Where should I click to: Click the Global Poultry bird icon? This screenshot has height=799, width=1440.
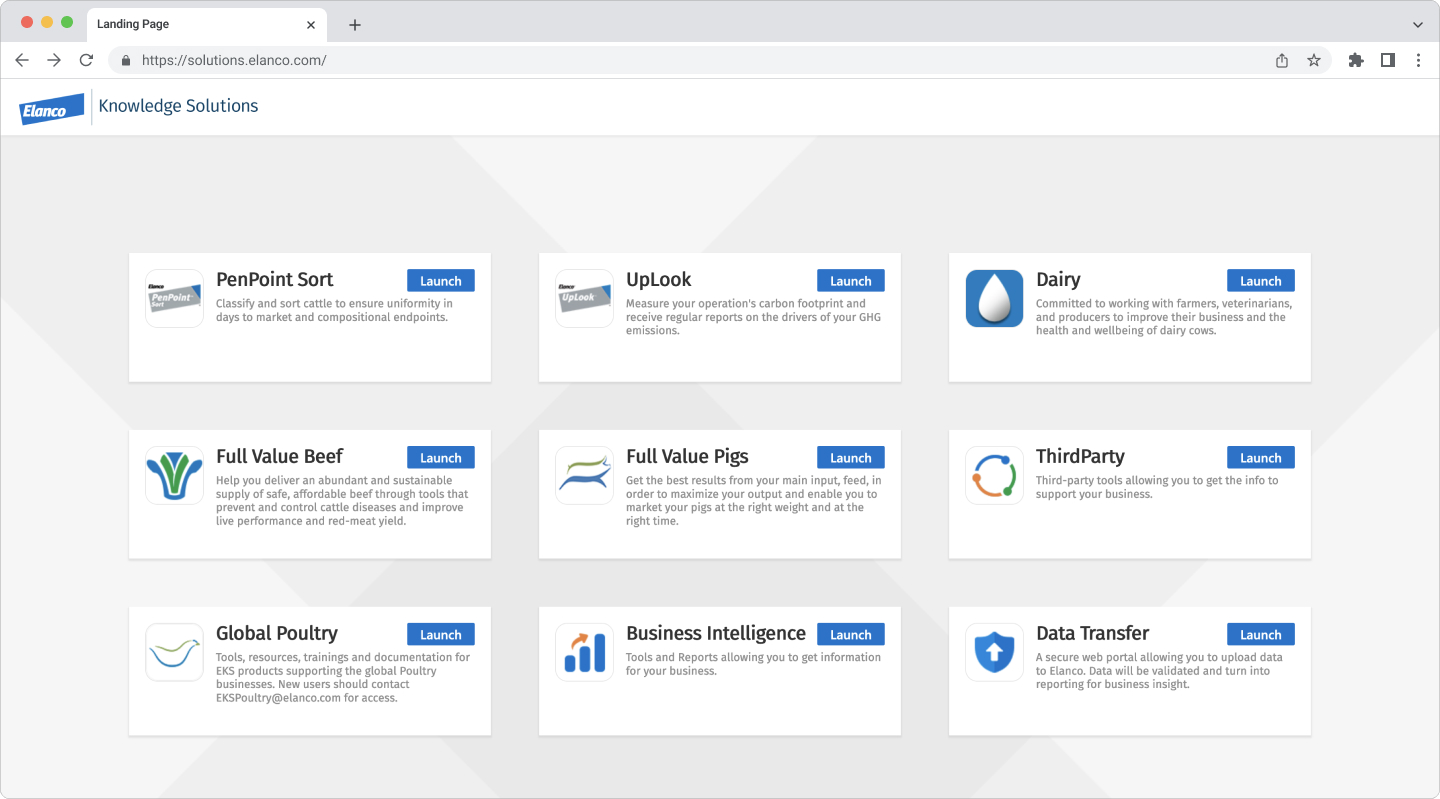pyautogui.click(x=174, y=652)
